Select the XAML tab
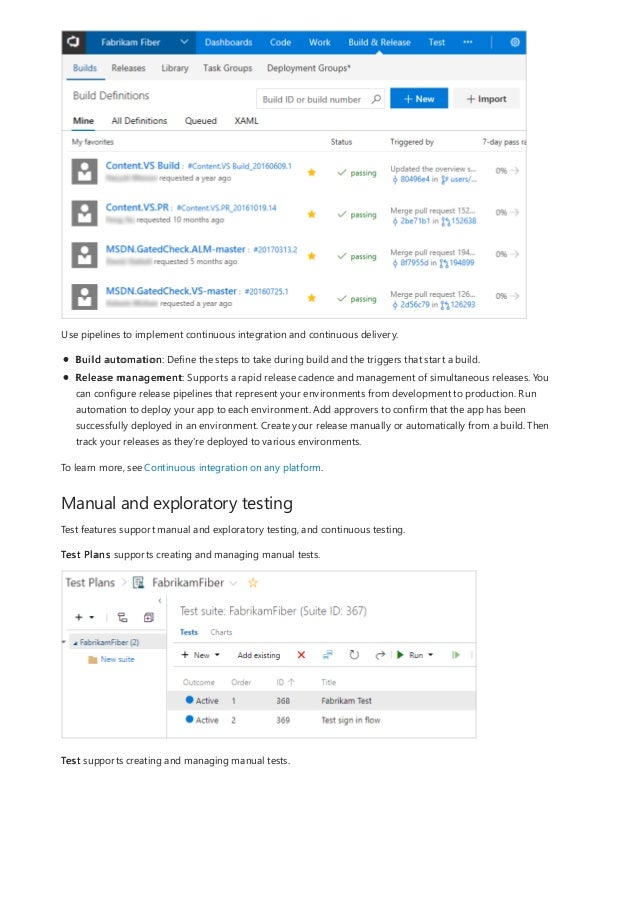The height and width of the screenshot is (903, 638). [246, 120]
